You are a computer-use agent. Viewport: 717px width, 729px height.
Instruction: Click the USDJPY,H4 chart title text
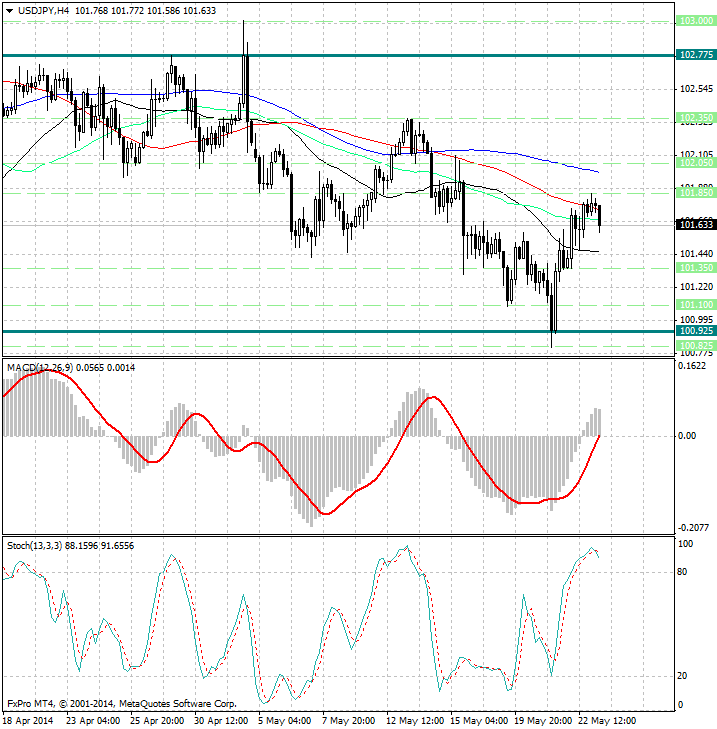[43, 10]
